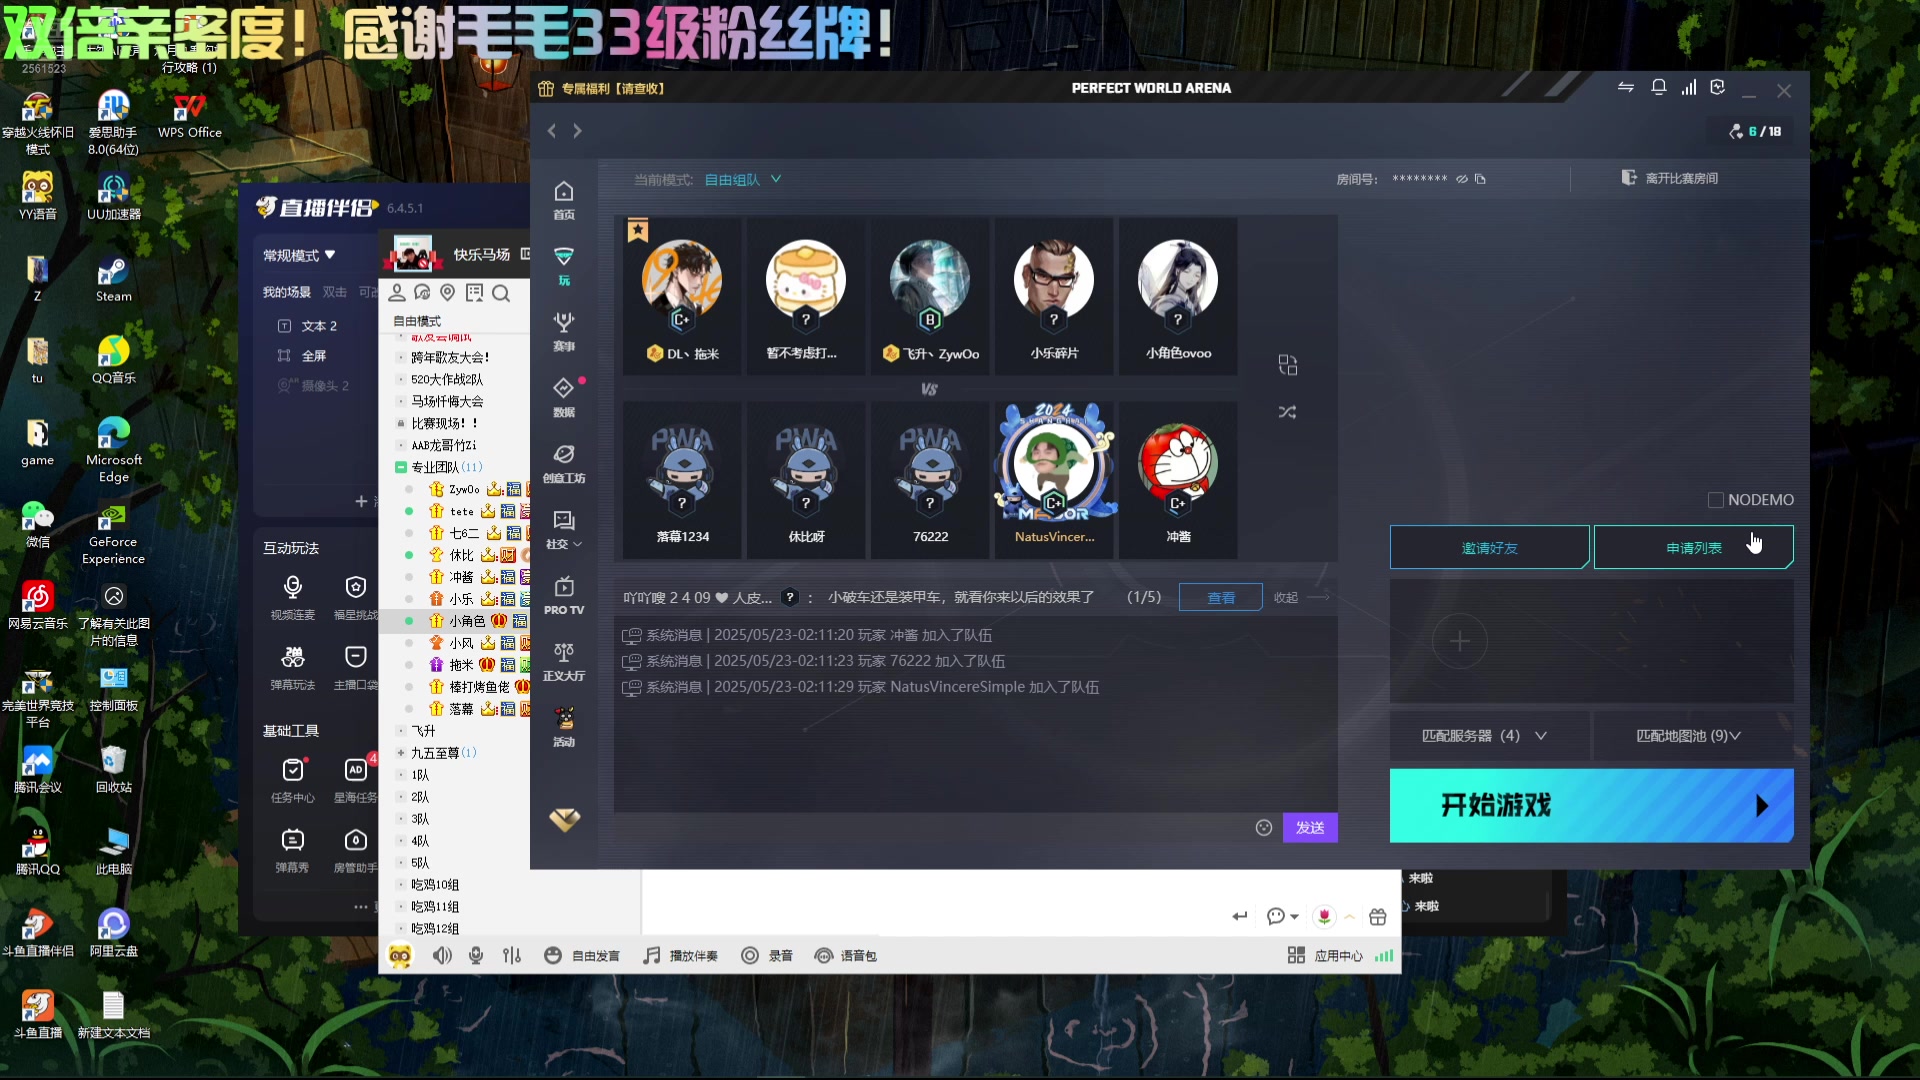The image size is (1920, 1080).
Task: Click the network signal bars icon
Action: tap(1689, 87)
